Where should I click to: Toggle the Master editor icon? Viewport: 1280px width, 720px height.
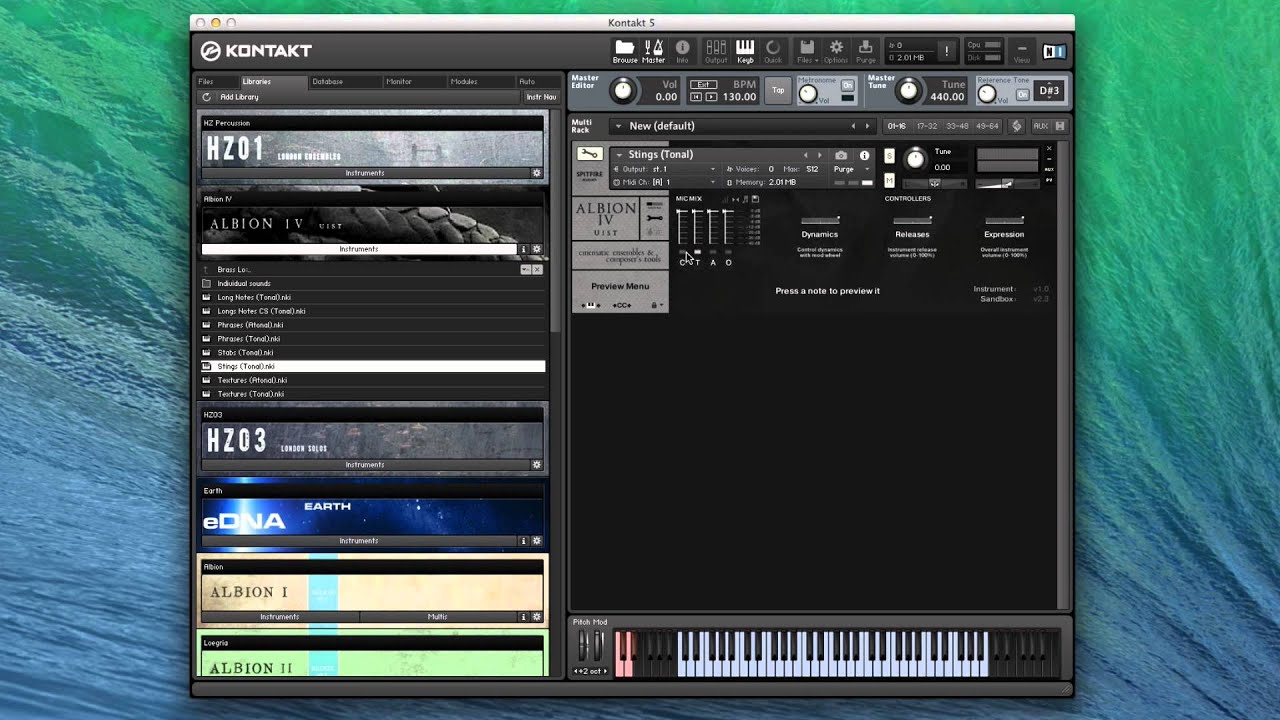point(653,51)
